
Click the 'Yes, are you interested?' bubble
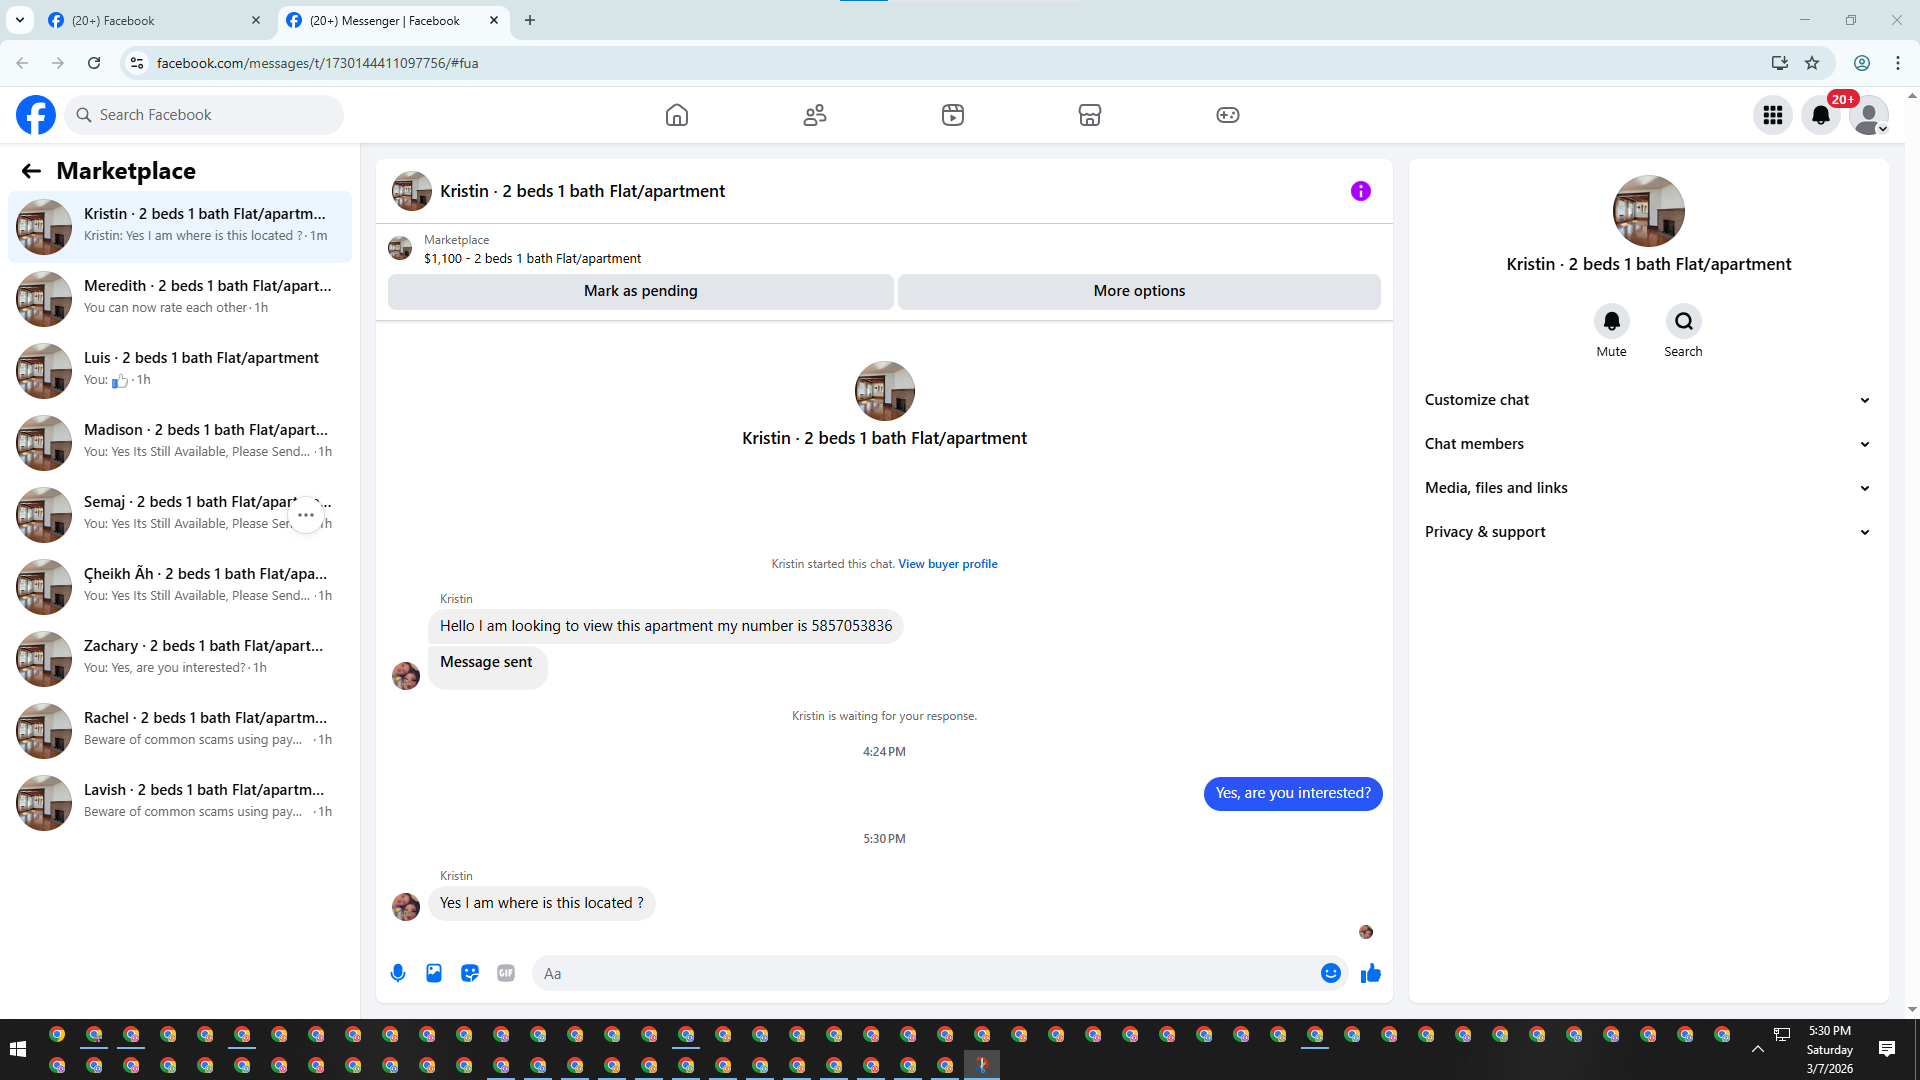click(1293, 793)
